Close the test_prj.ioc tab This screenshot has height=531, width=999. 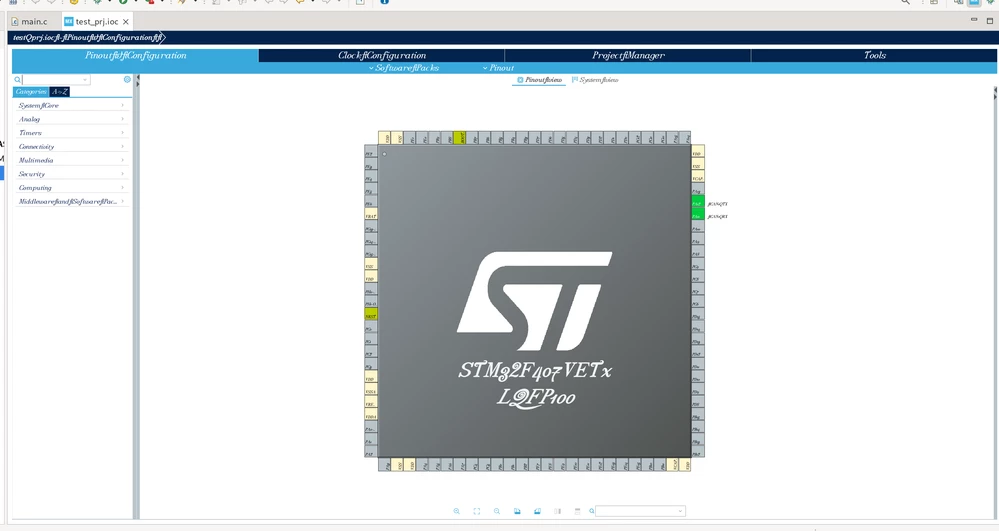[126, 22]
